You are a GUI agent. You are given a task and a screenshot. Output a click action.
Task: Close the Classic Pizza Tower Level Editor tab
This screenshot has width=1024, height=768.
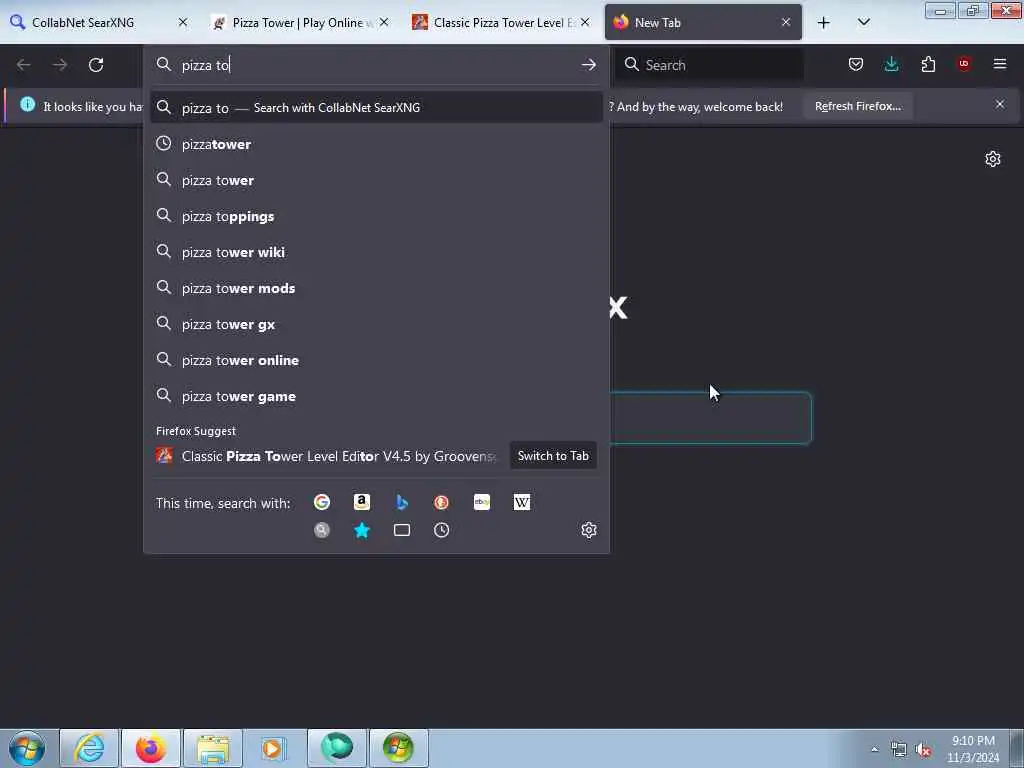[585, 23]
